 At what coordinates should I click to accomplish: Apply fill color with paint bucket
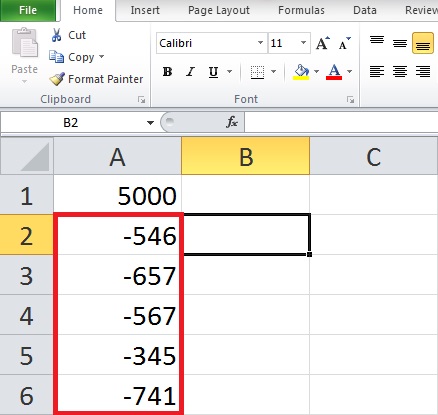(301, 72)
